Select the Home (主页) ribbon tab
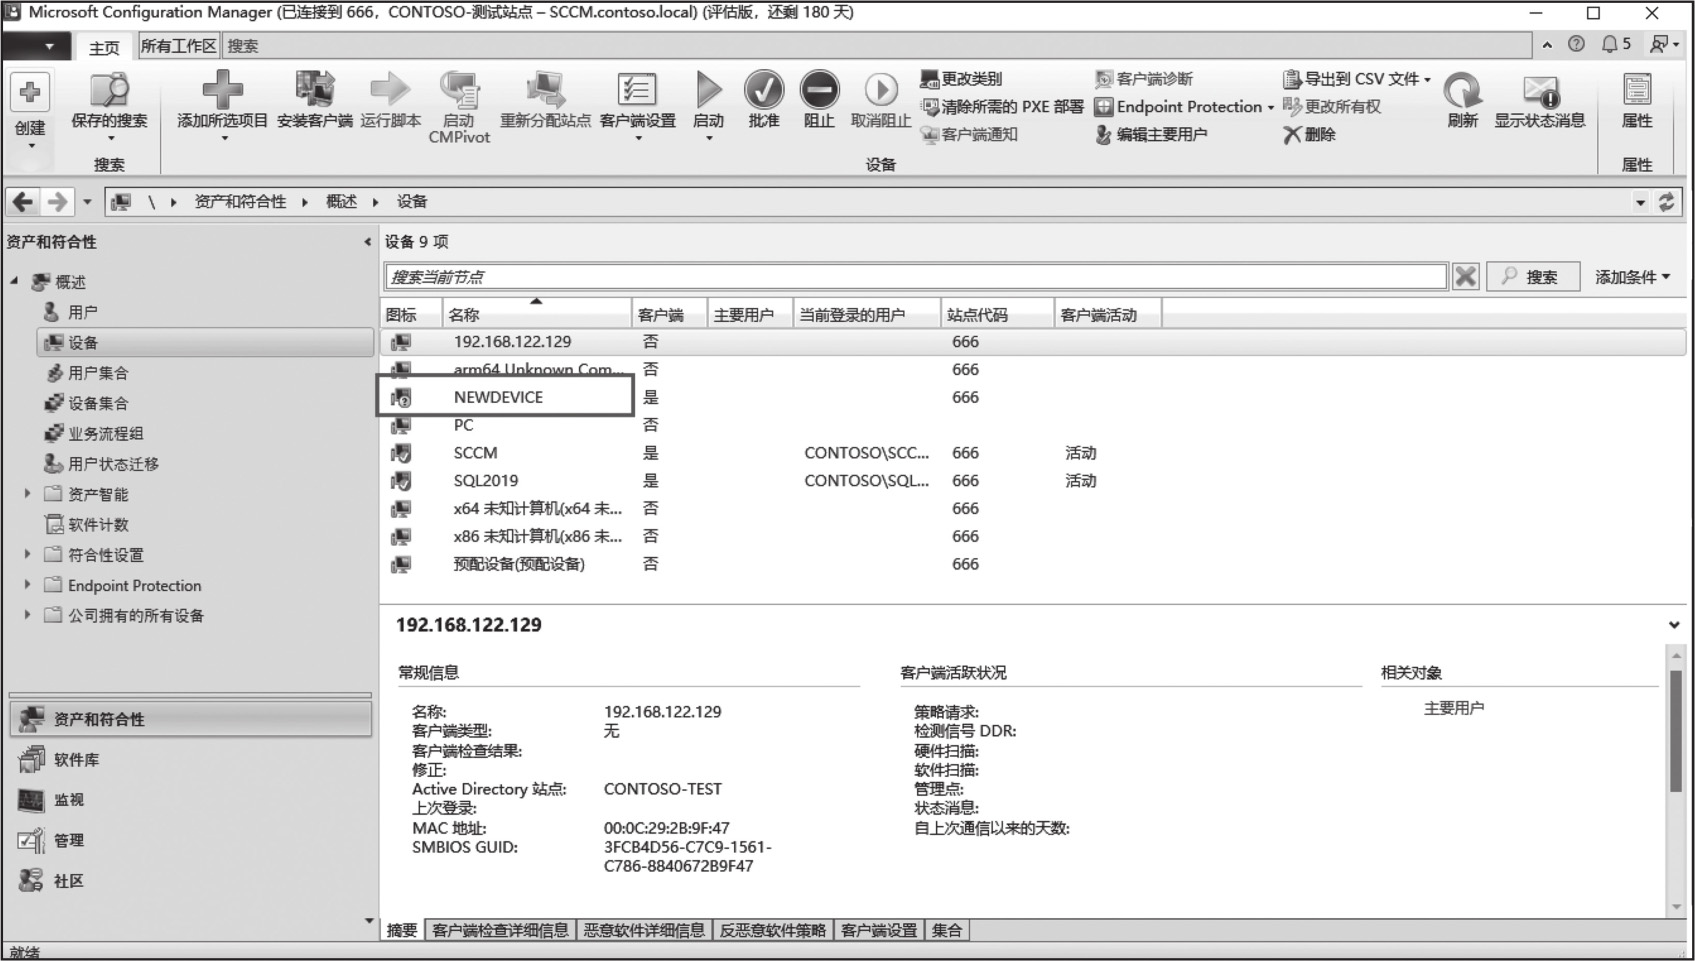Screen dimensions: 1695x961 pos(104,47)
